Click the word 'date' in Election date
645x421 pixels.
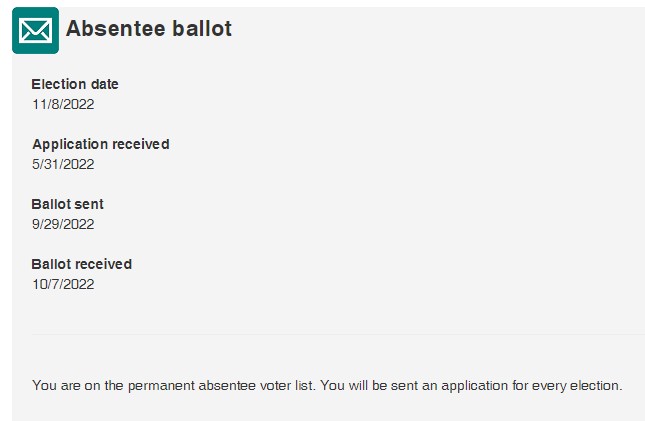pos(105,84)
